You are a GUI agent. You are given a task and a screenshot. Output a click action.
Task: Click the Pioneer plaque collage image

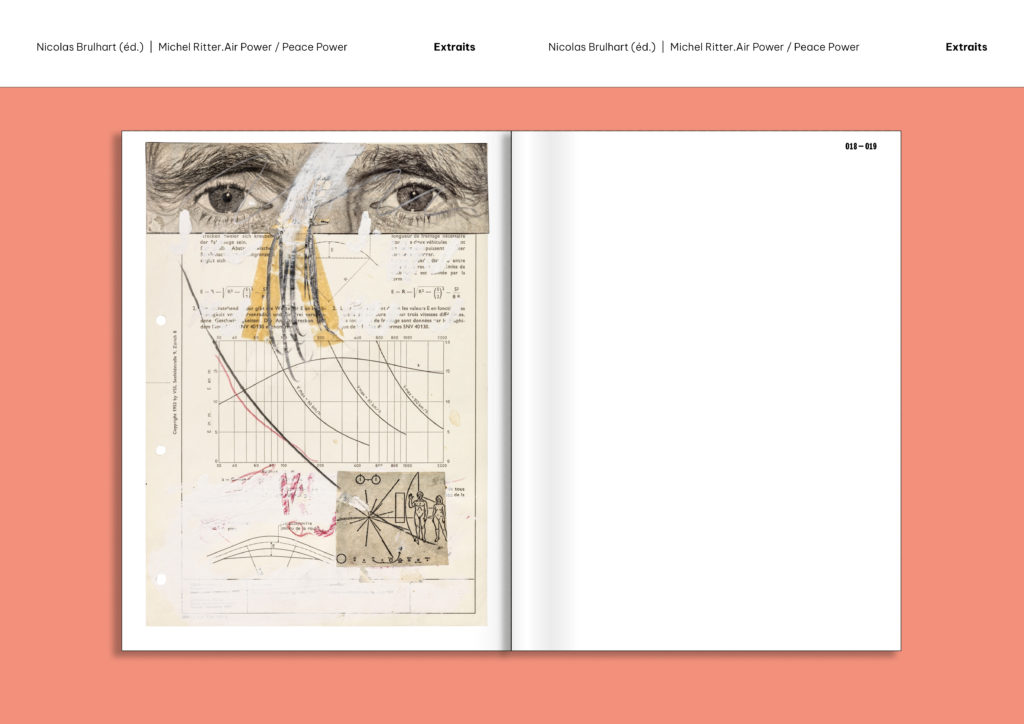[390, 518]
